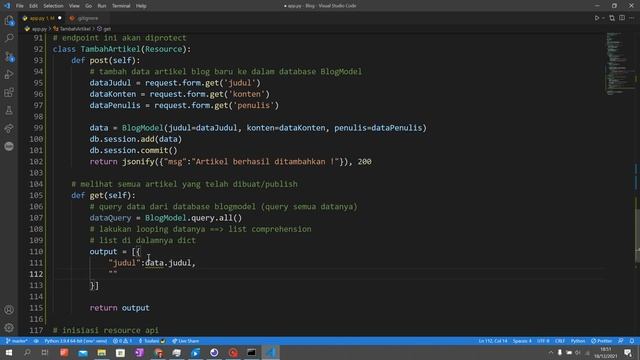Open the File menu

click(20, 6)
